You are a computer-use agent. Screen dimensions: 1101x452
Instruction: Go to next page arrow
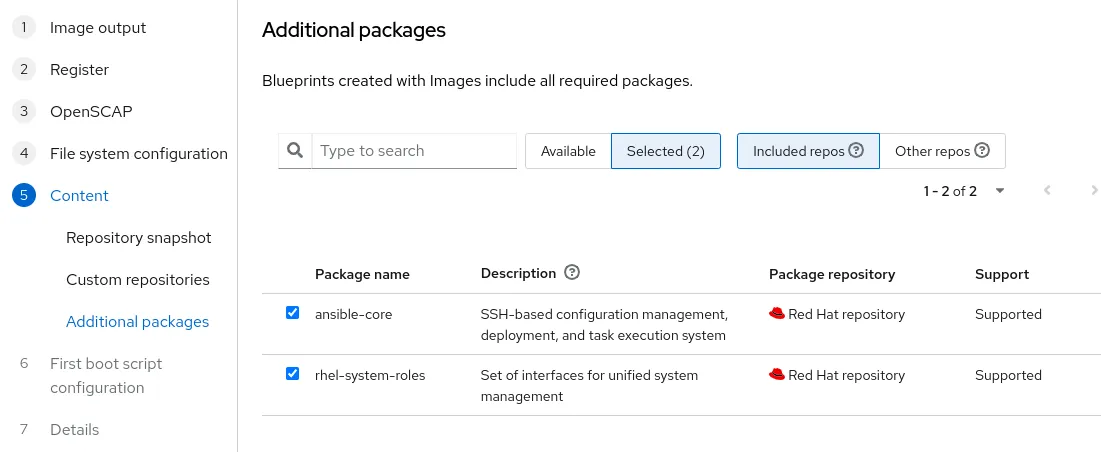coord(1095,190)
